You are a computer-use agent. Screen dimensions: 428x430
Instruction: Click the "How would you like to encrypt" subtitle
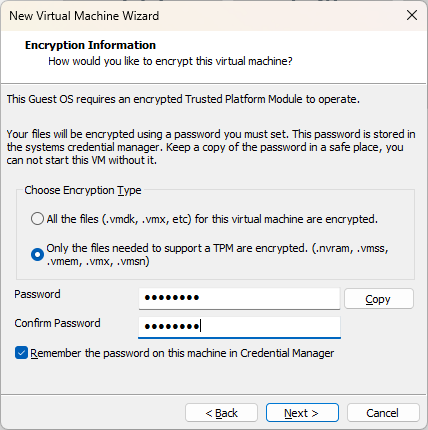pyautogui.click(x=170, y=61)
